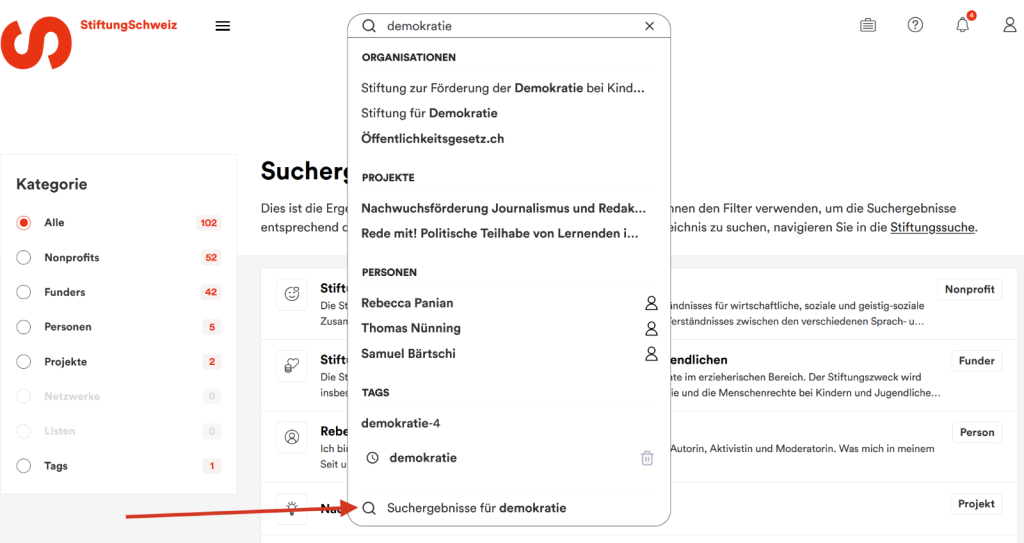The image size is (1024, 543).
Task: Click 'Suchergebnisse für demokratie' at dropdown bottom
Action: click(x=476, y=508)
